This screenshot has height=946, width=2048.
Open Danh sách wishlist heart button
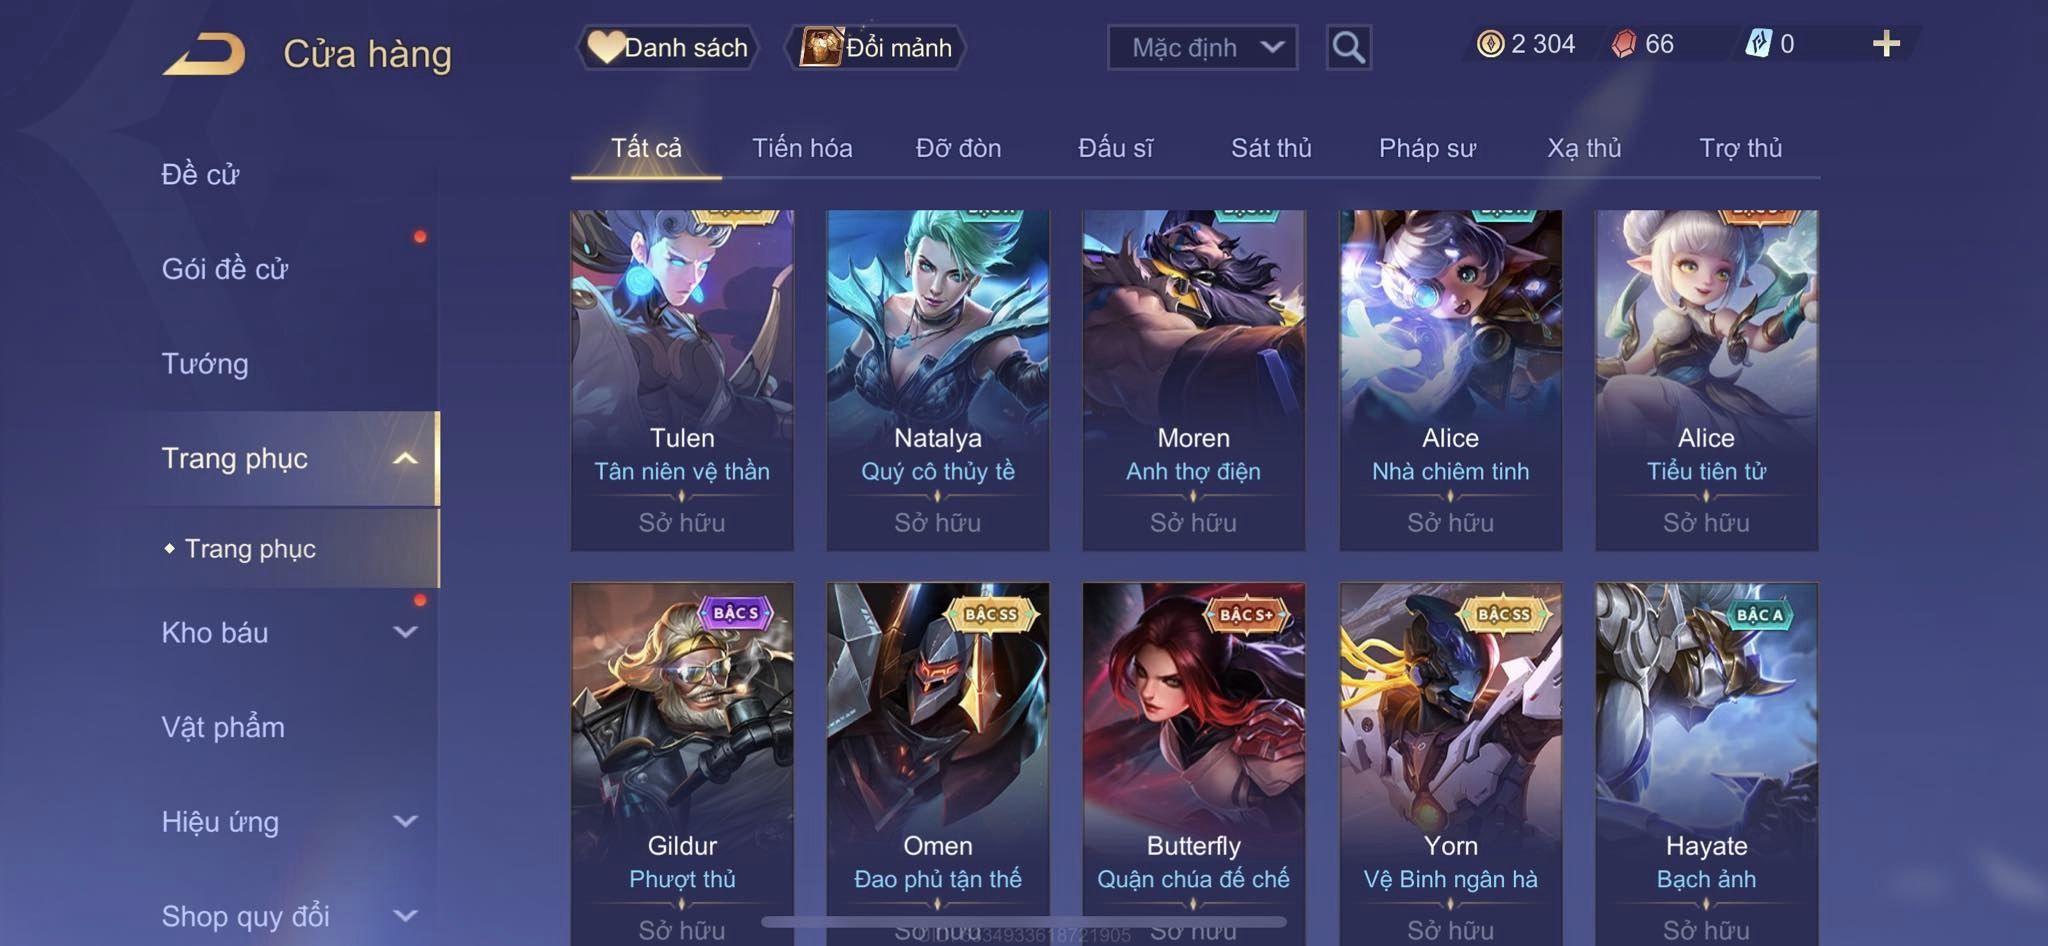[667, 47]
